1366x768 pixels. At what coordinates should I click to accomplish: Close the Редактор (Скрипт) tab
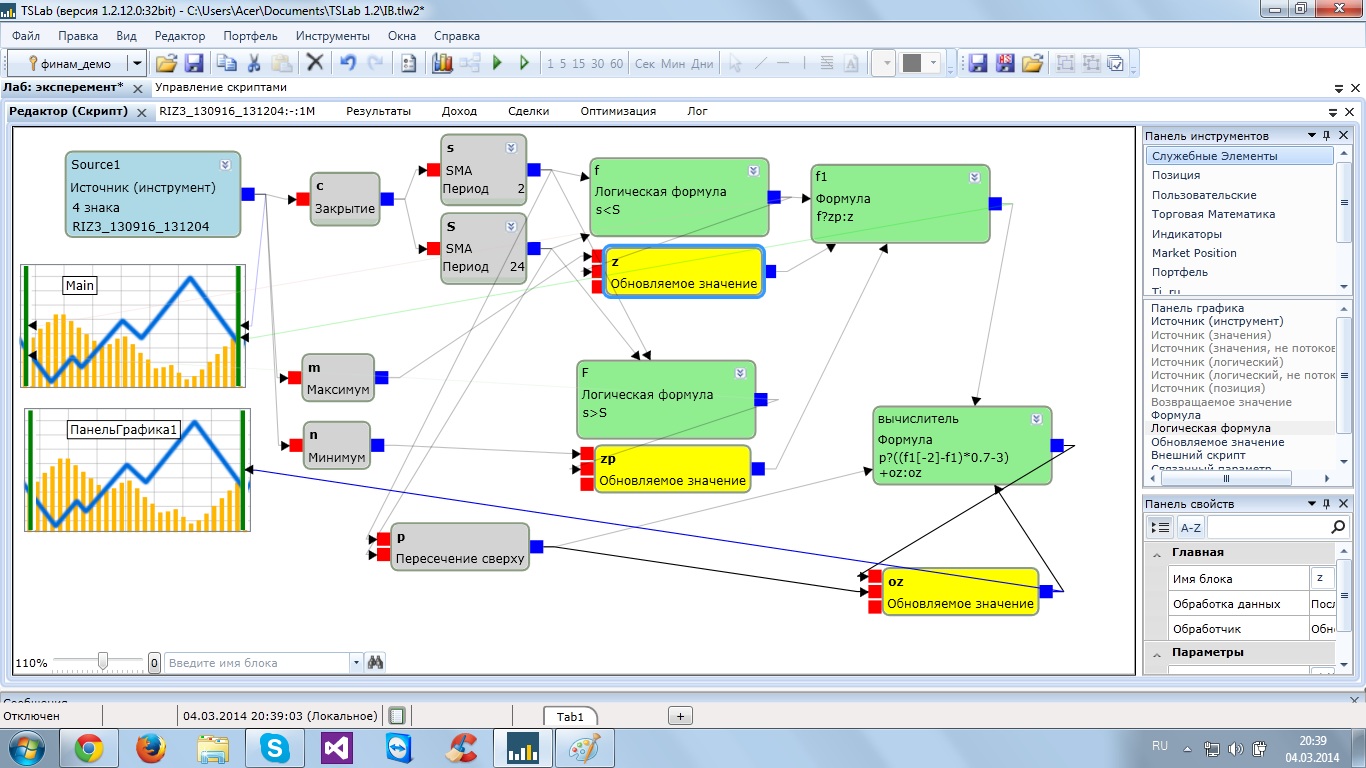pos(141,112)
